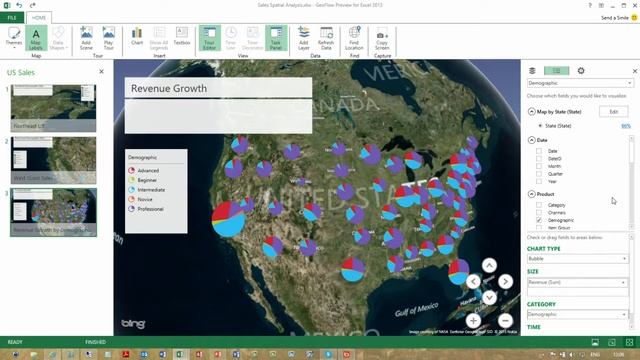This screenshot has height=360, width=640.
Task: Select the Northeast US scene thumbnail
Action: (x=53, y=108)
